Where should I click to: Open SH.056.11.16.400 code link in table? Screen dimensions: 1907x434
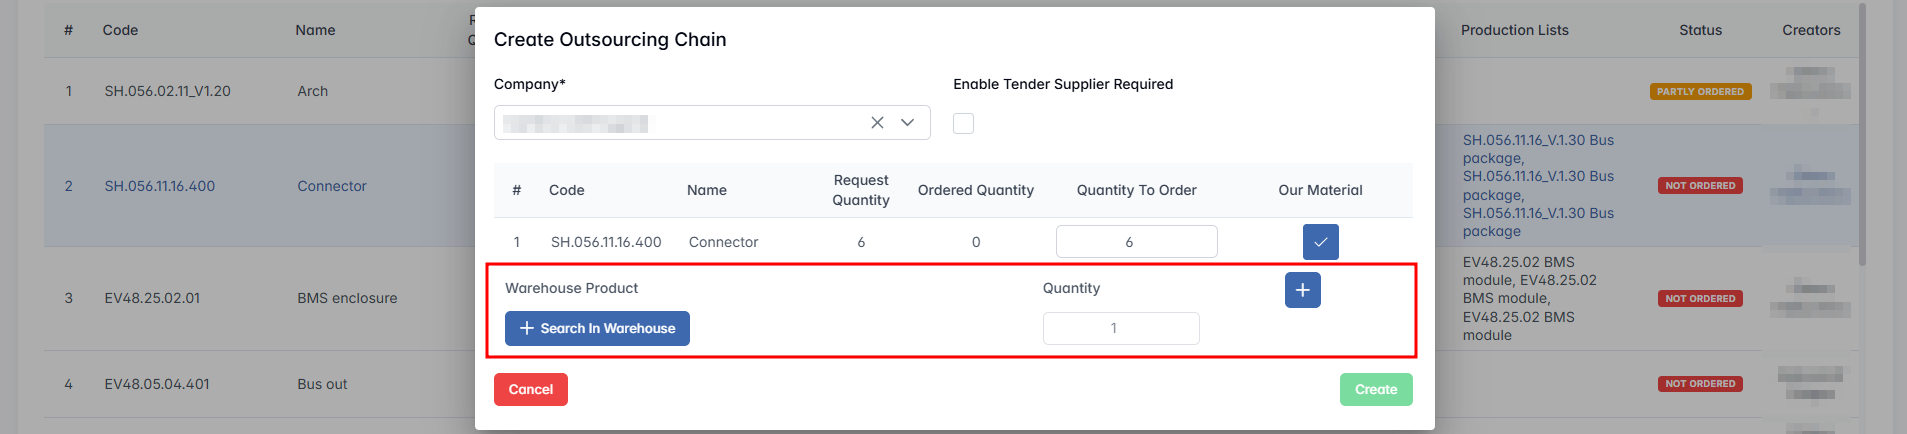(160, 186)
